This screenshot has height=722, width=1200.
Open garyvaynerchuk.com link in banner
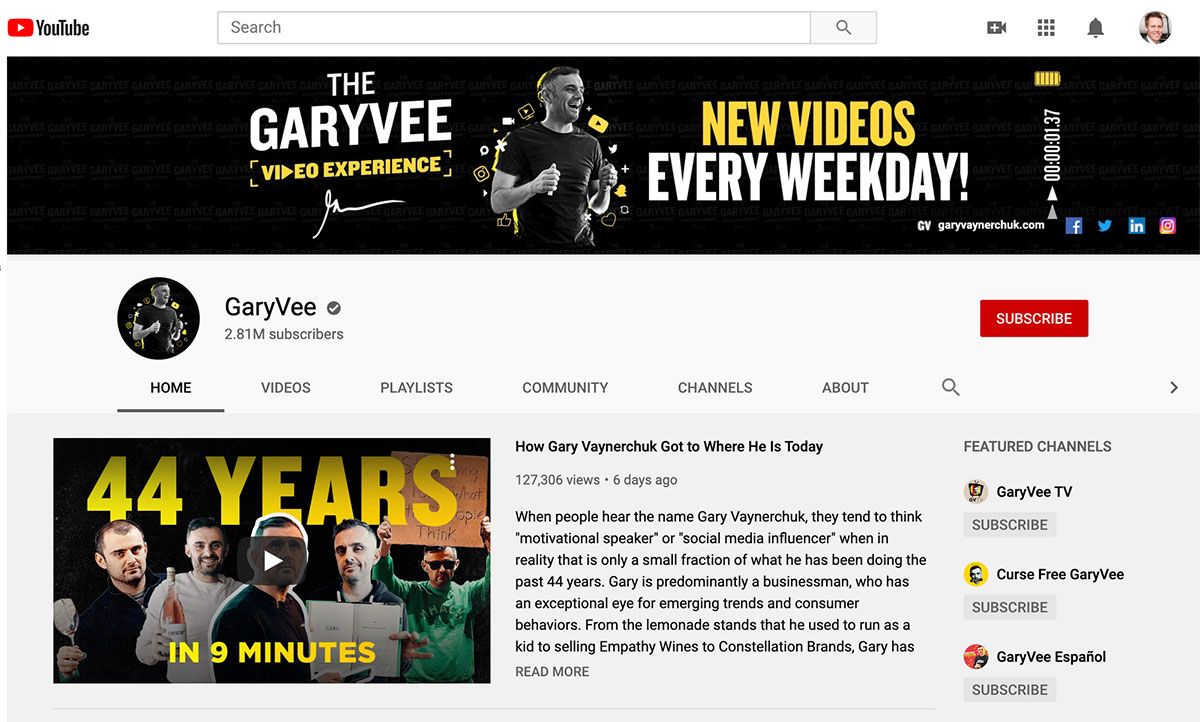point(991,226)
